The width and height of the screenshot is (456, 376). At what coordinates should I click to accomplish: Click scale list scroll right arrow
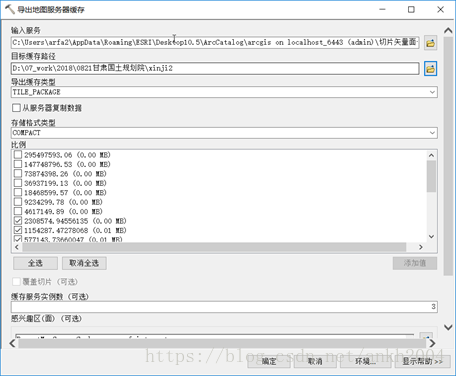(x=421, y=247)
